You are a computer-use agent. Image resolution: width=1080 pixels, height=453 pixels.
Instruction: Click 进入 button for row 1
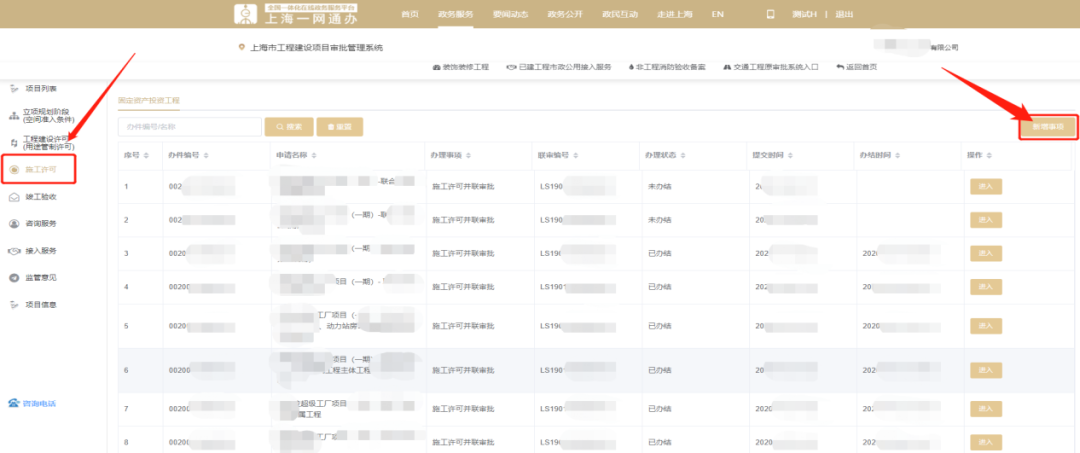(986, 186)
